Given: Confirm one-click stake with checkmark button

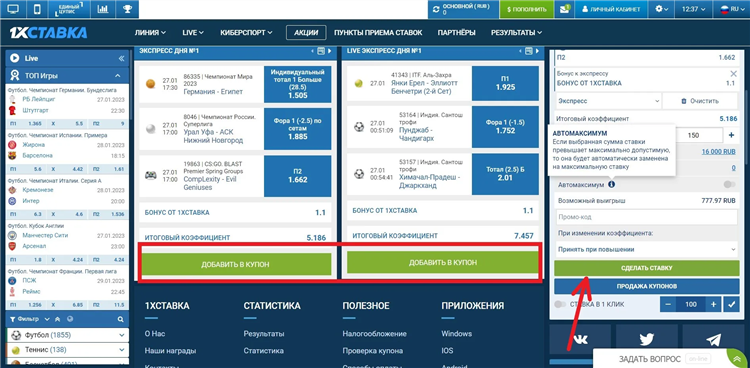Looking at the screenshot, I should click(731, 304).
